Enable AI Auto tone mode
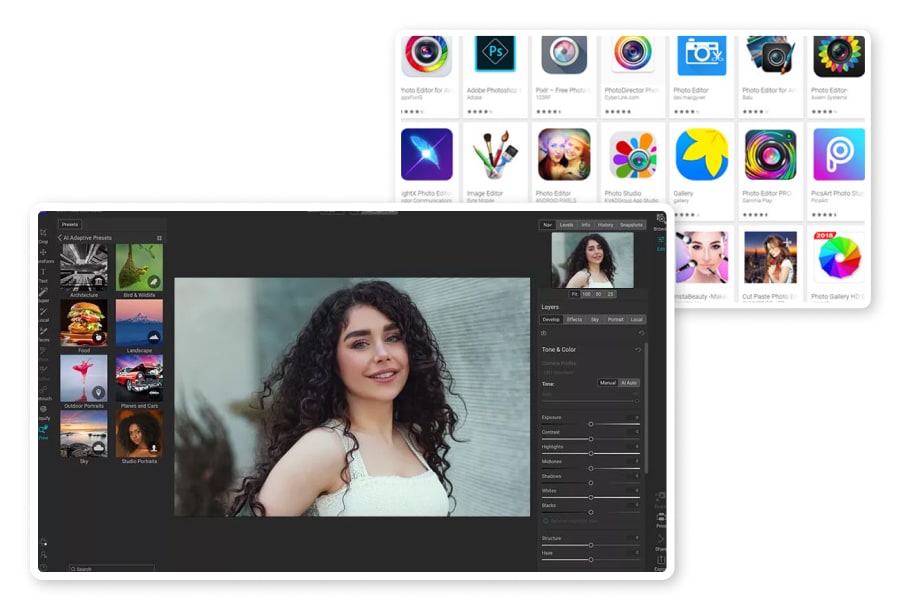Viewport: 900px width, 609px height. tap(629, 383)
